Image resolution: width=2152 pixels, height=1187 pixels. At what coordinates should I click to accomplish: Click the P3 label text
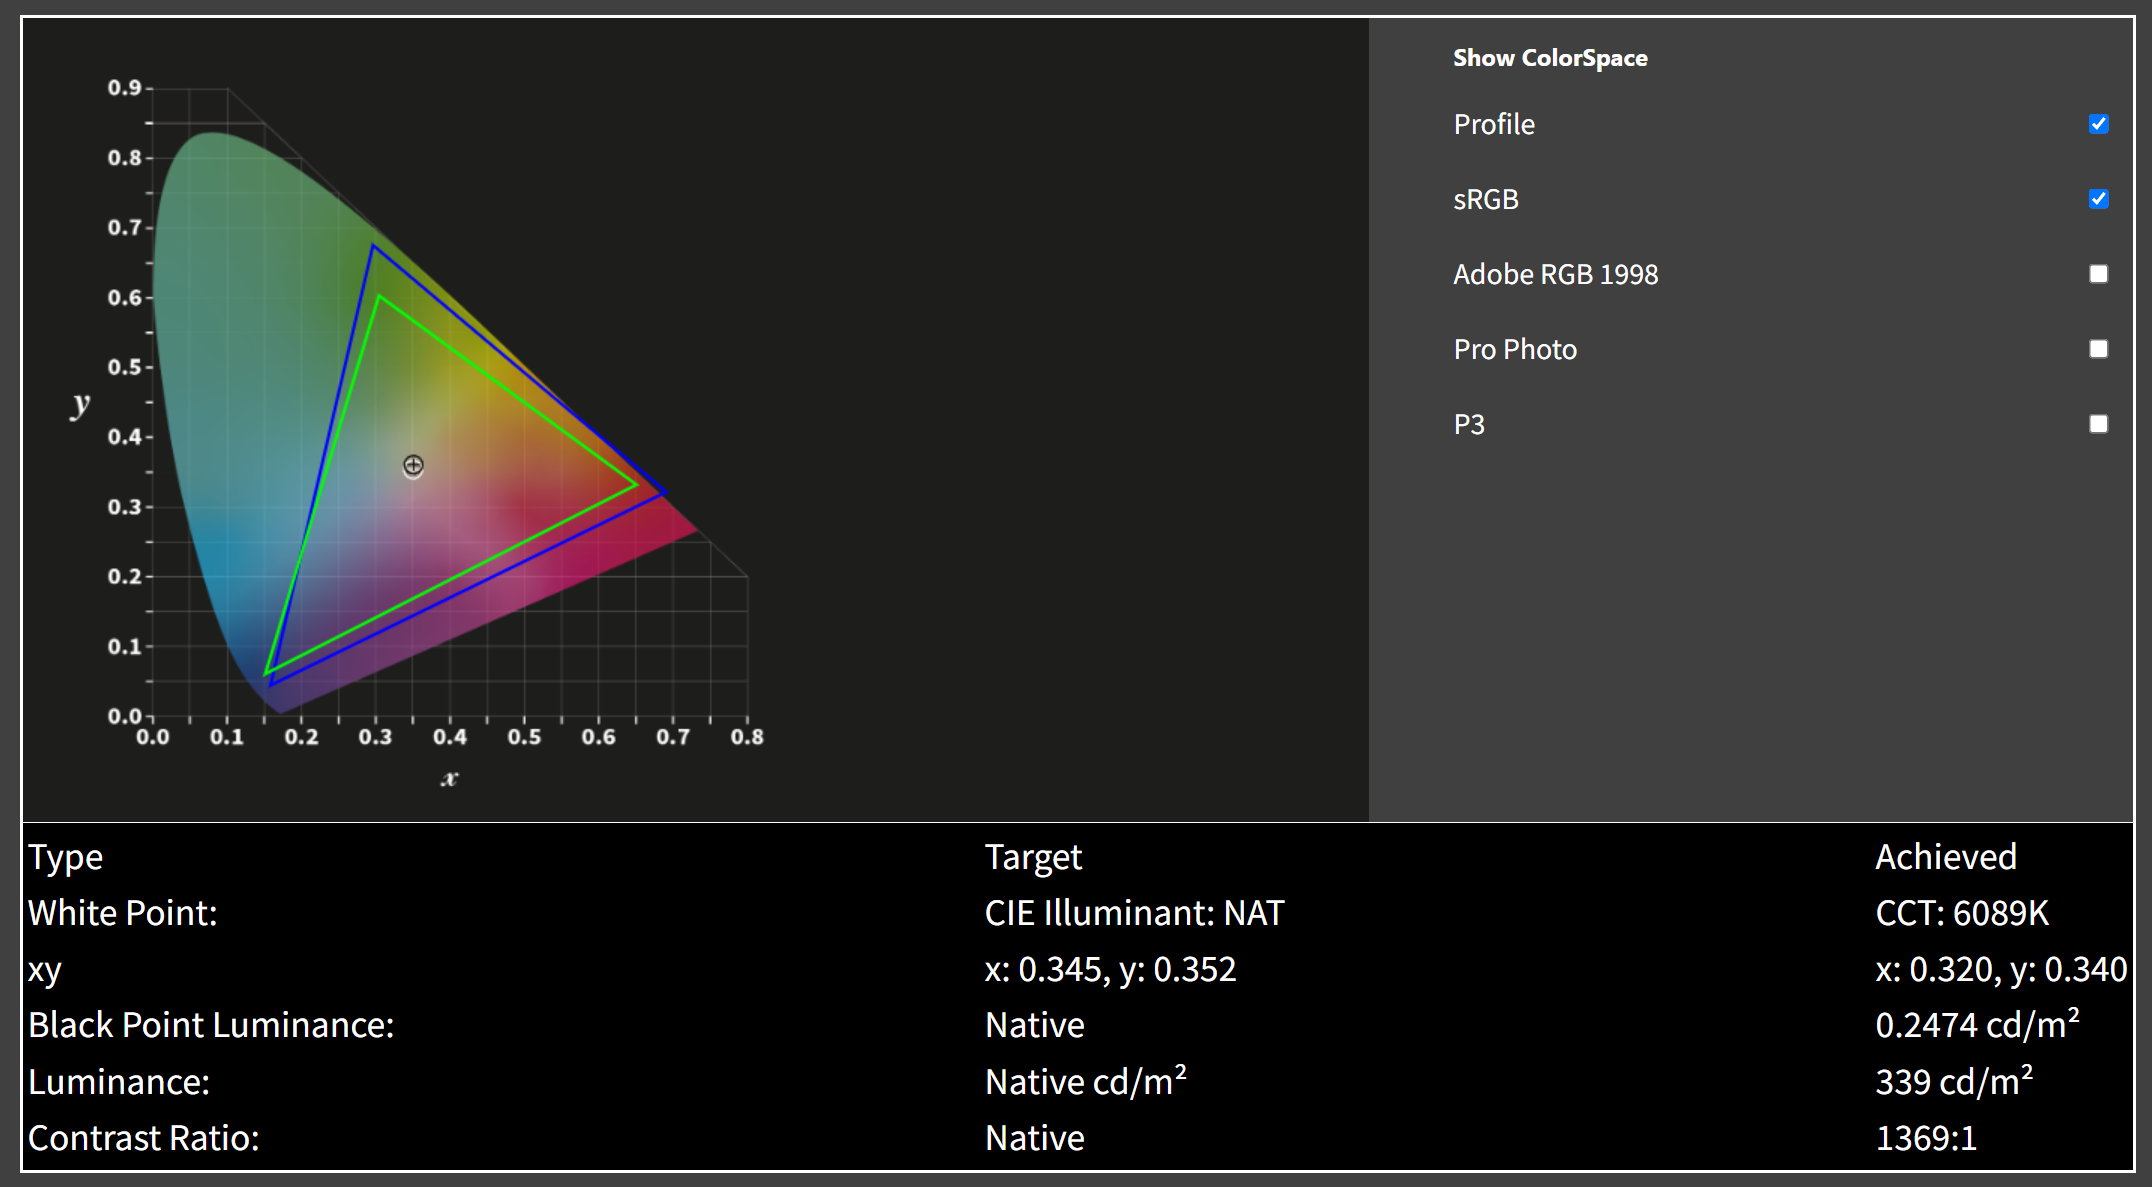pos(1468,424)
